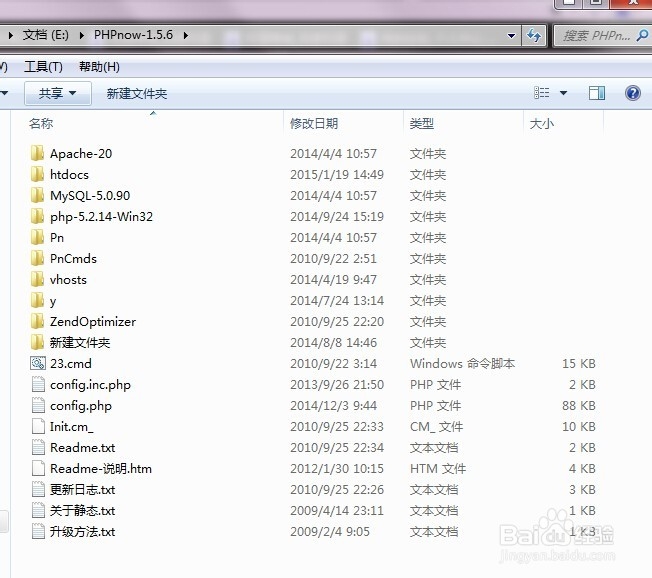
Task: Click the 新建文件夹 toolbar button
Action: (x=137, y=94)
